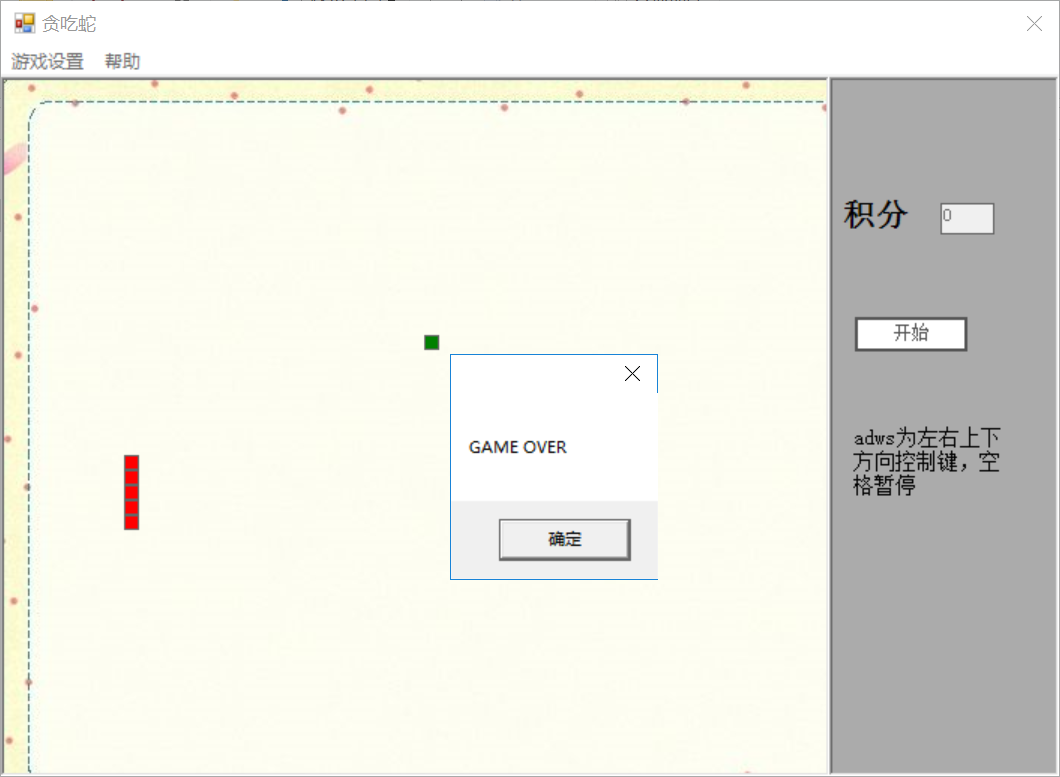Click the adws control instructions text

[x=927, y=462]
